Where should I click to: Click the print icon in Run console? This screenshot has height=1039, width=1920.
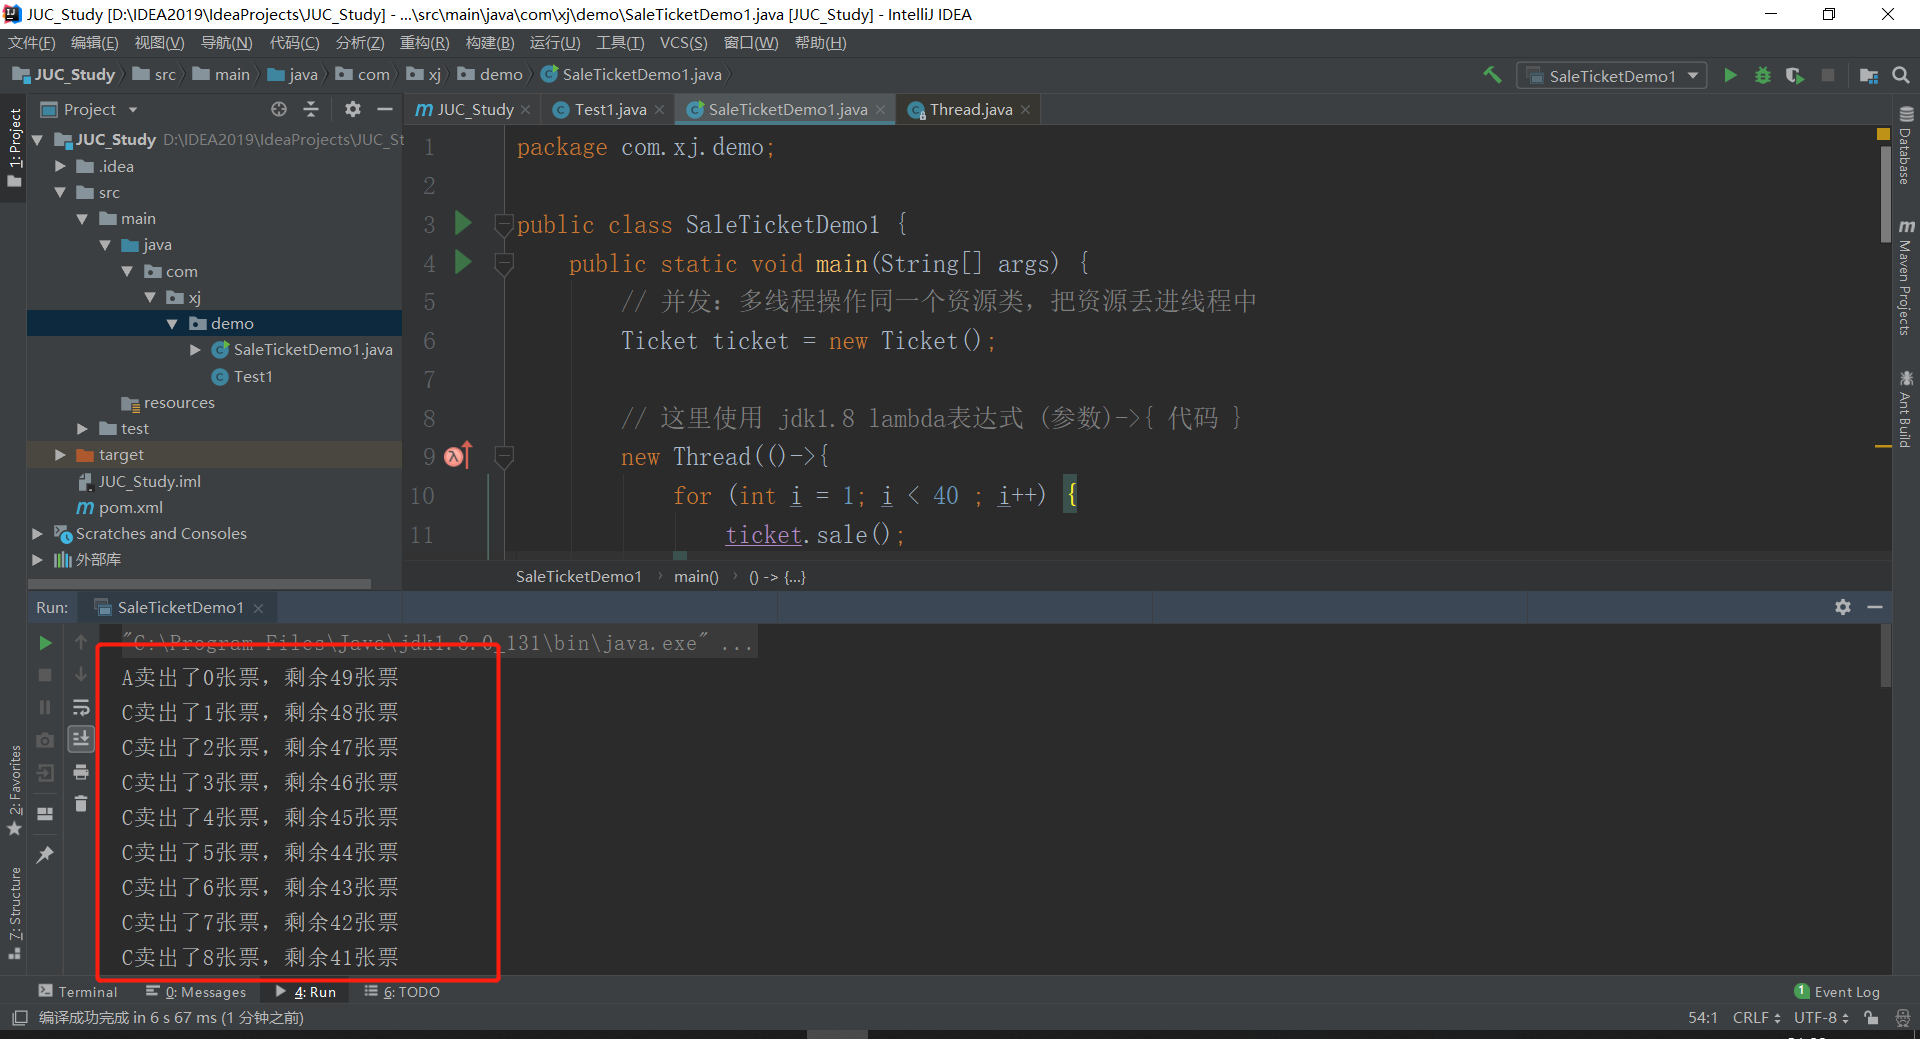pos(81,772)
